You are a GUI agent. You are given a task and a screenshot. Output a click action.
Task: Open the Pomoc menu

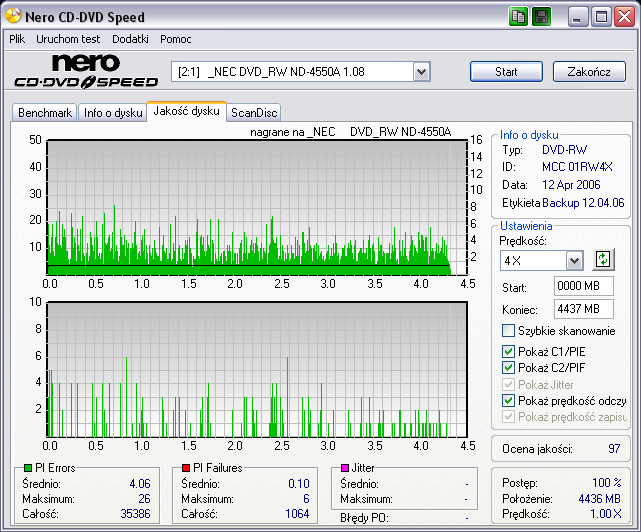tap(176, 39)
